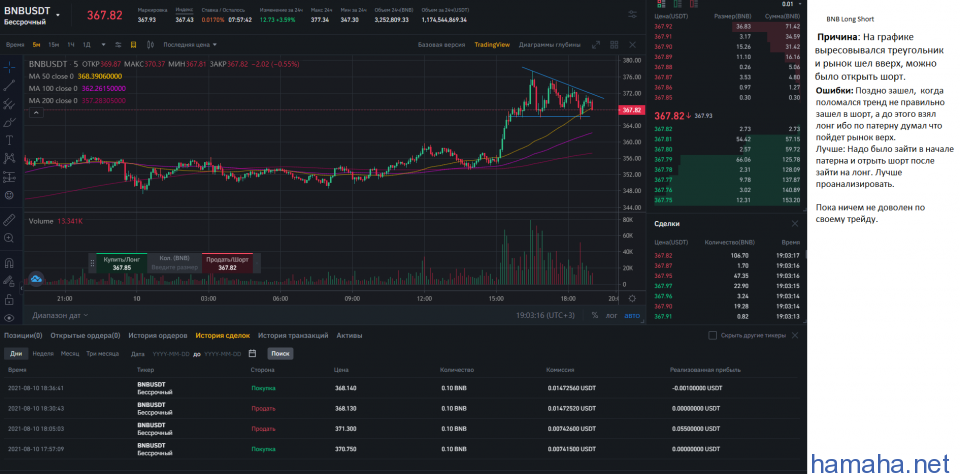
Task: Toggle авто auto scale
Action: (x=632, y=315)
